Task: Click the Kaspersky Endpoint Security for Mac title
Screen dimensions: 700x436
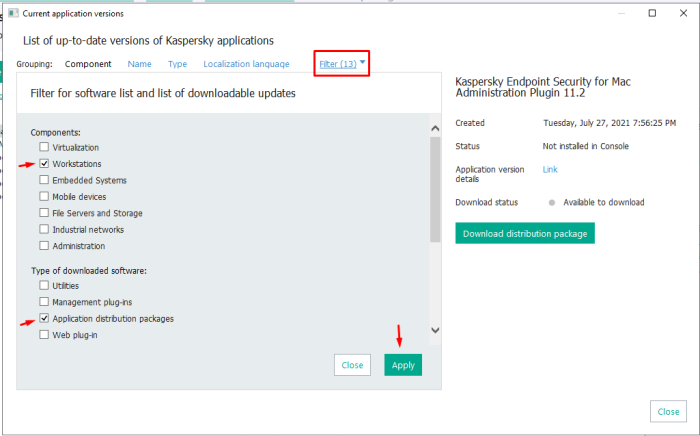Action: [543, 87]
